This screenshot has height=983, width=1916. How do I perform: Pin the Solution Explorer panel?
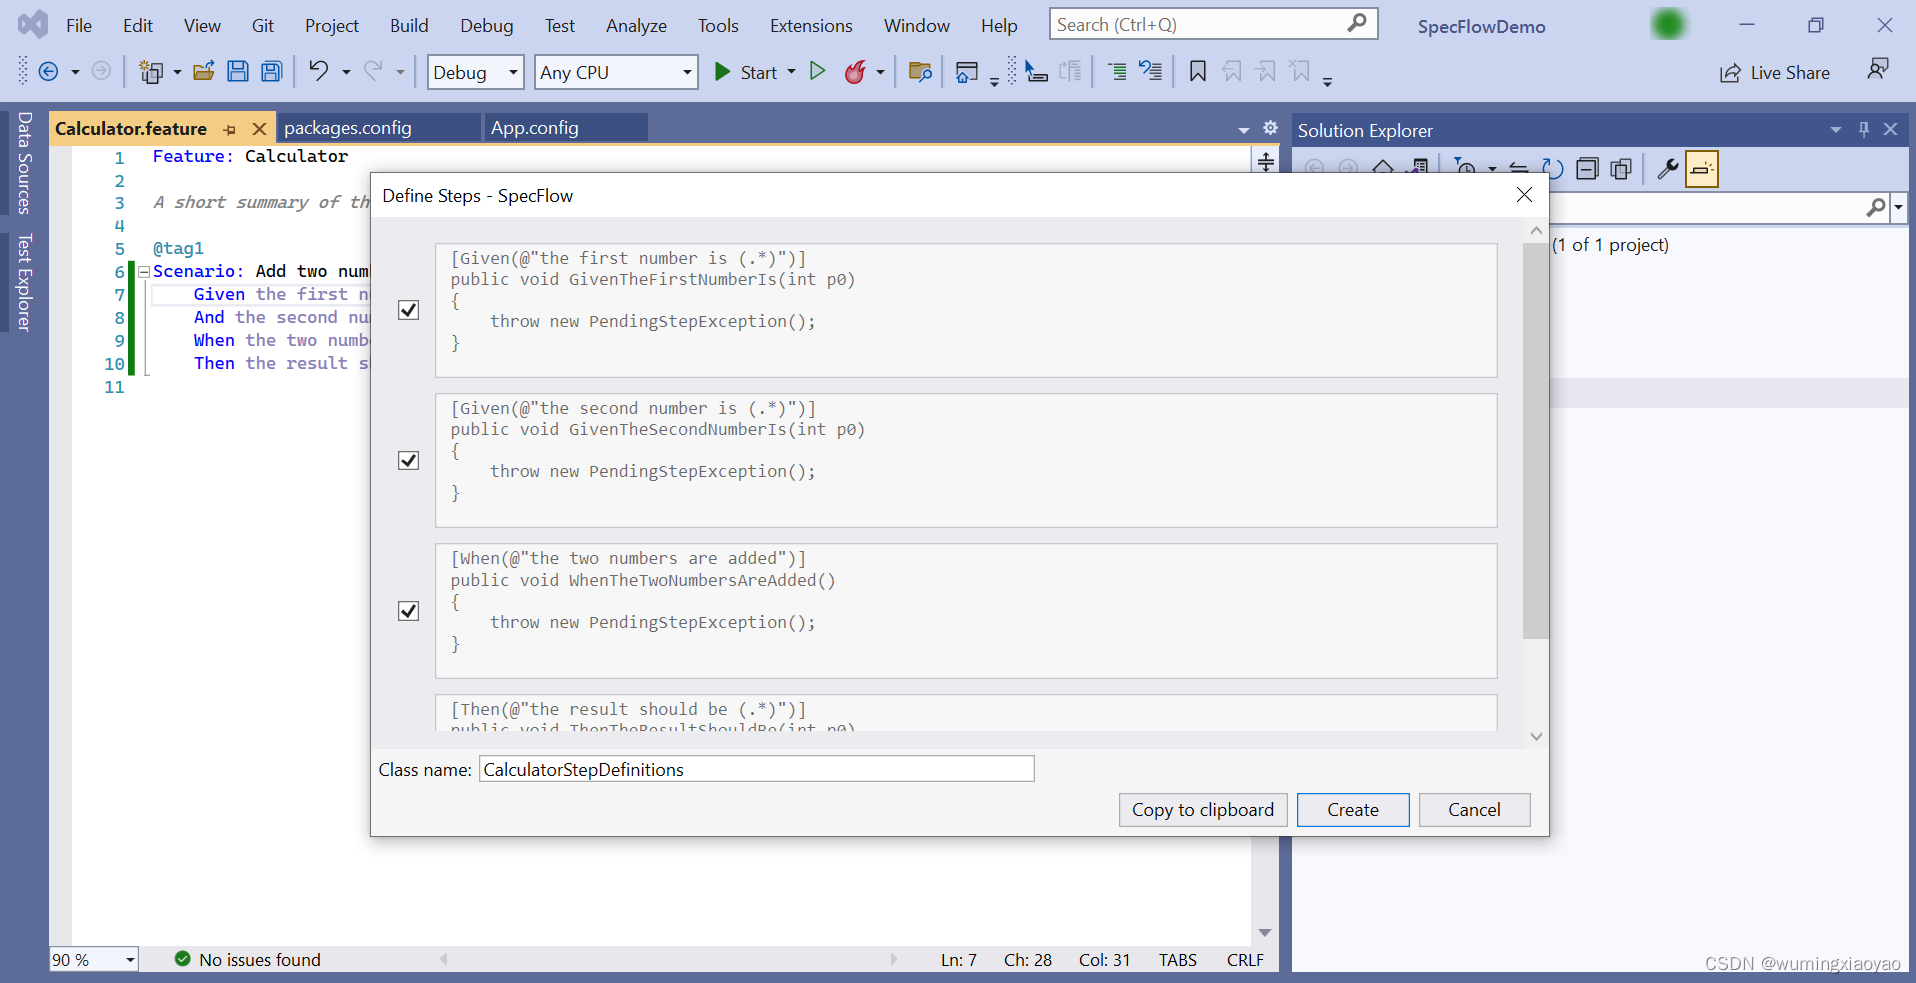1864,129
